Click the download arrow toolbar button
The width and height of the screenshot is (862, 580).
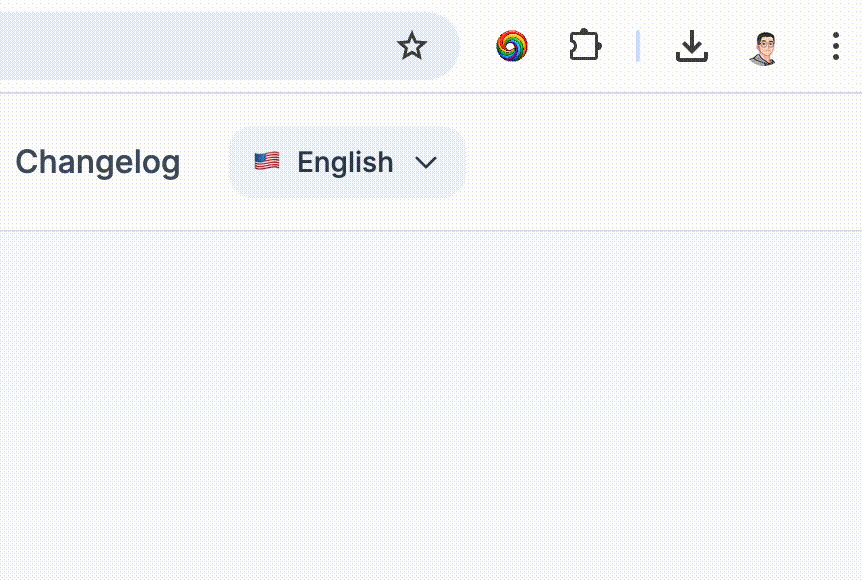pos(691,46)
